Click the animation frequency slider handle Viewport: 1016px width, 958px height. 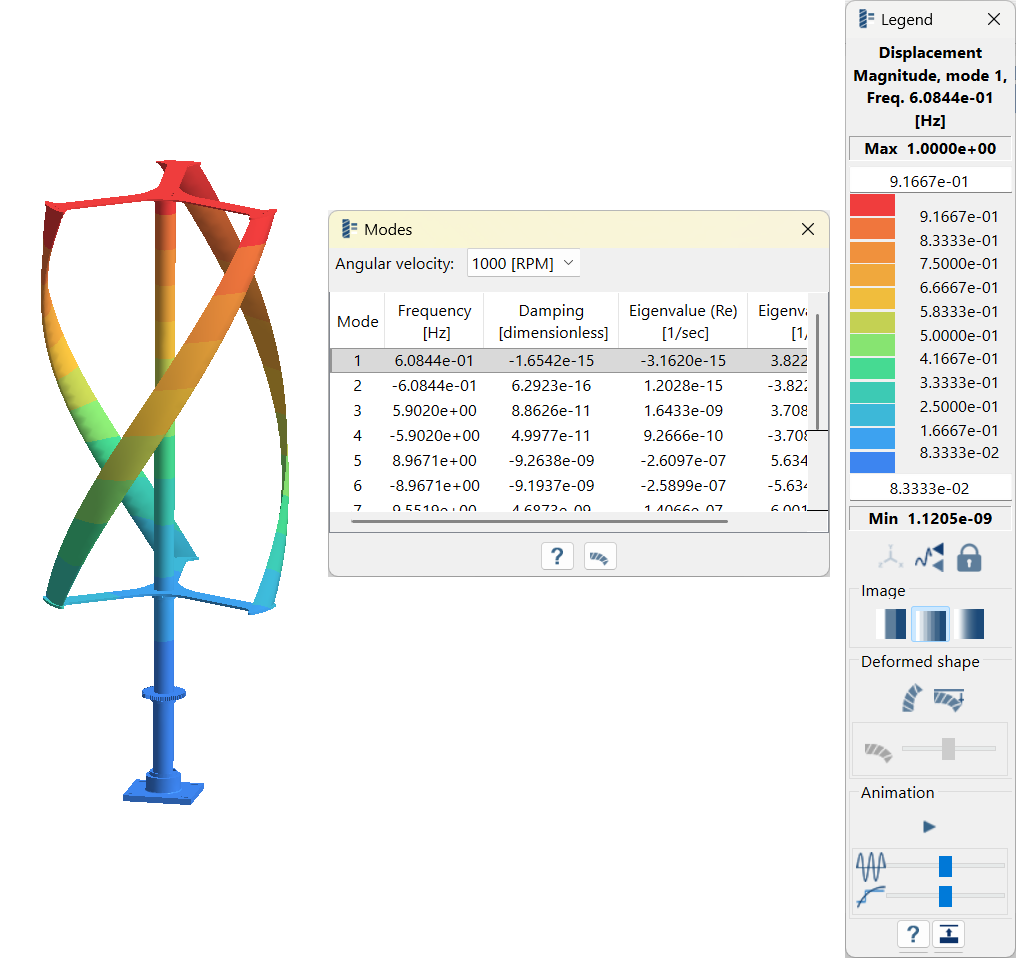(x=945, y=866)
